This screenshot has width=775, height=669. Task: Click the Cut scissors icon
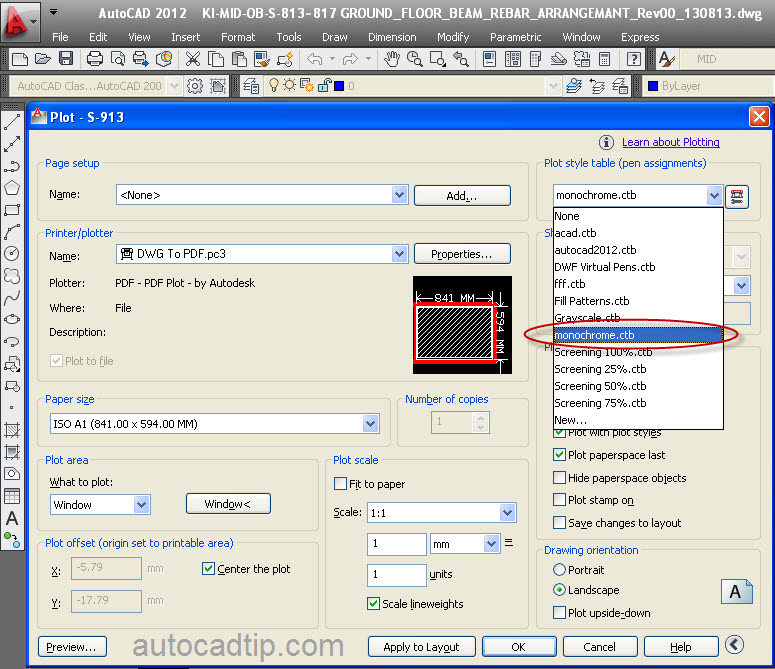[x=192, y=59]
